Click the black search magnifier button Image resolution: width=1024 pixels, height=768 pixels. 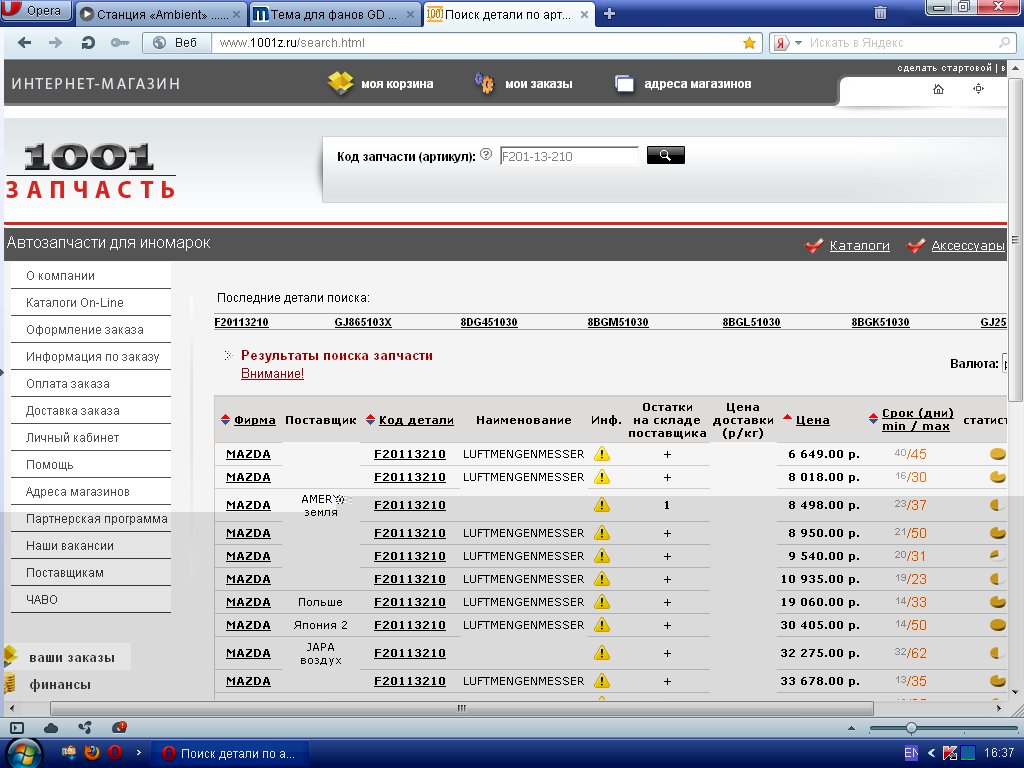tap(665, 155)
